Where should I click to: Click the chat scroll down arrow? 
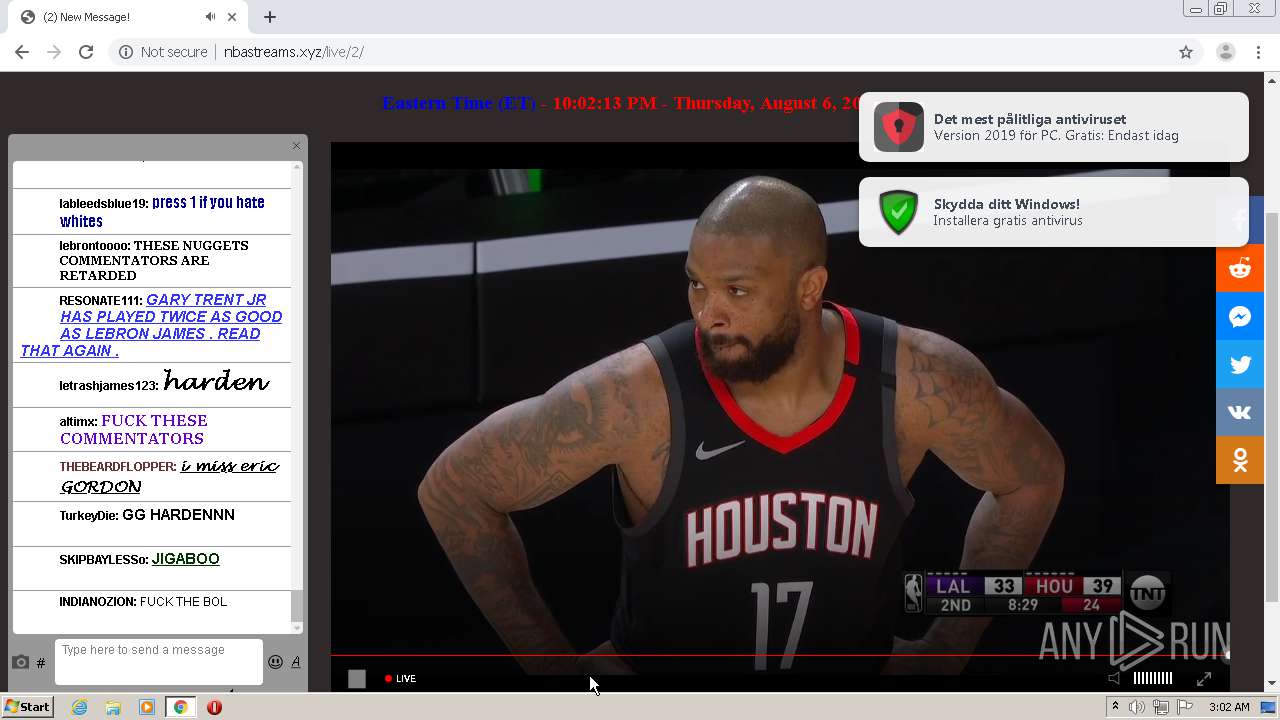point(296,628)
